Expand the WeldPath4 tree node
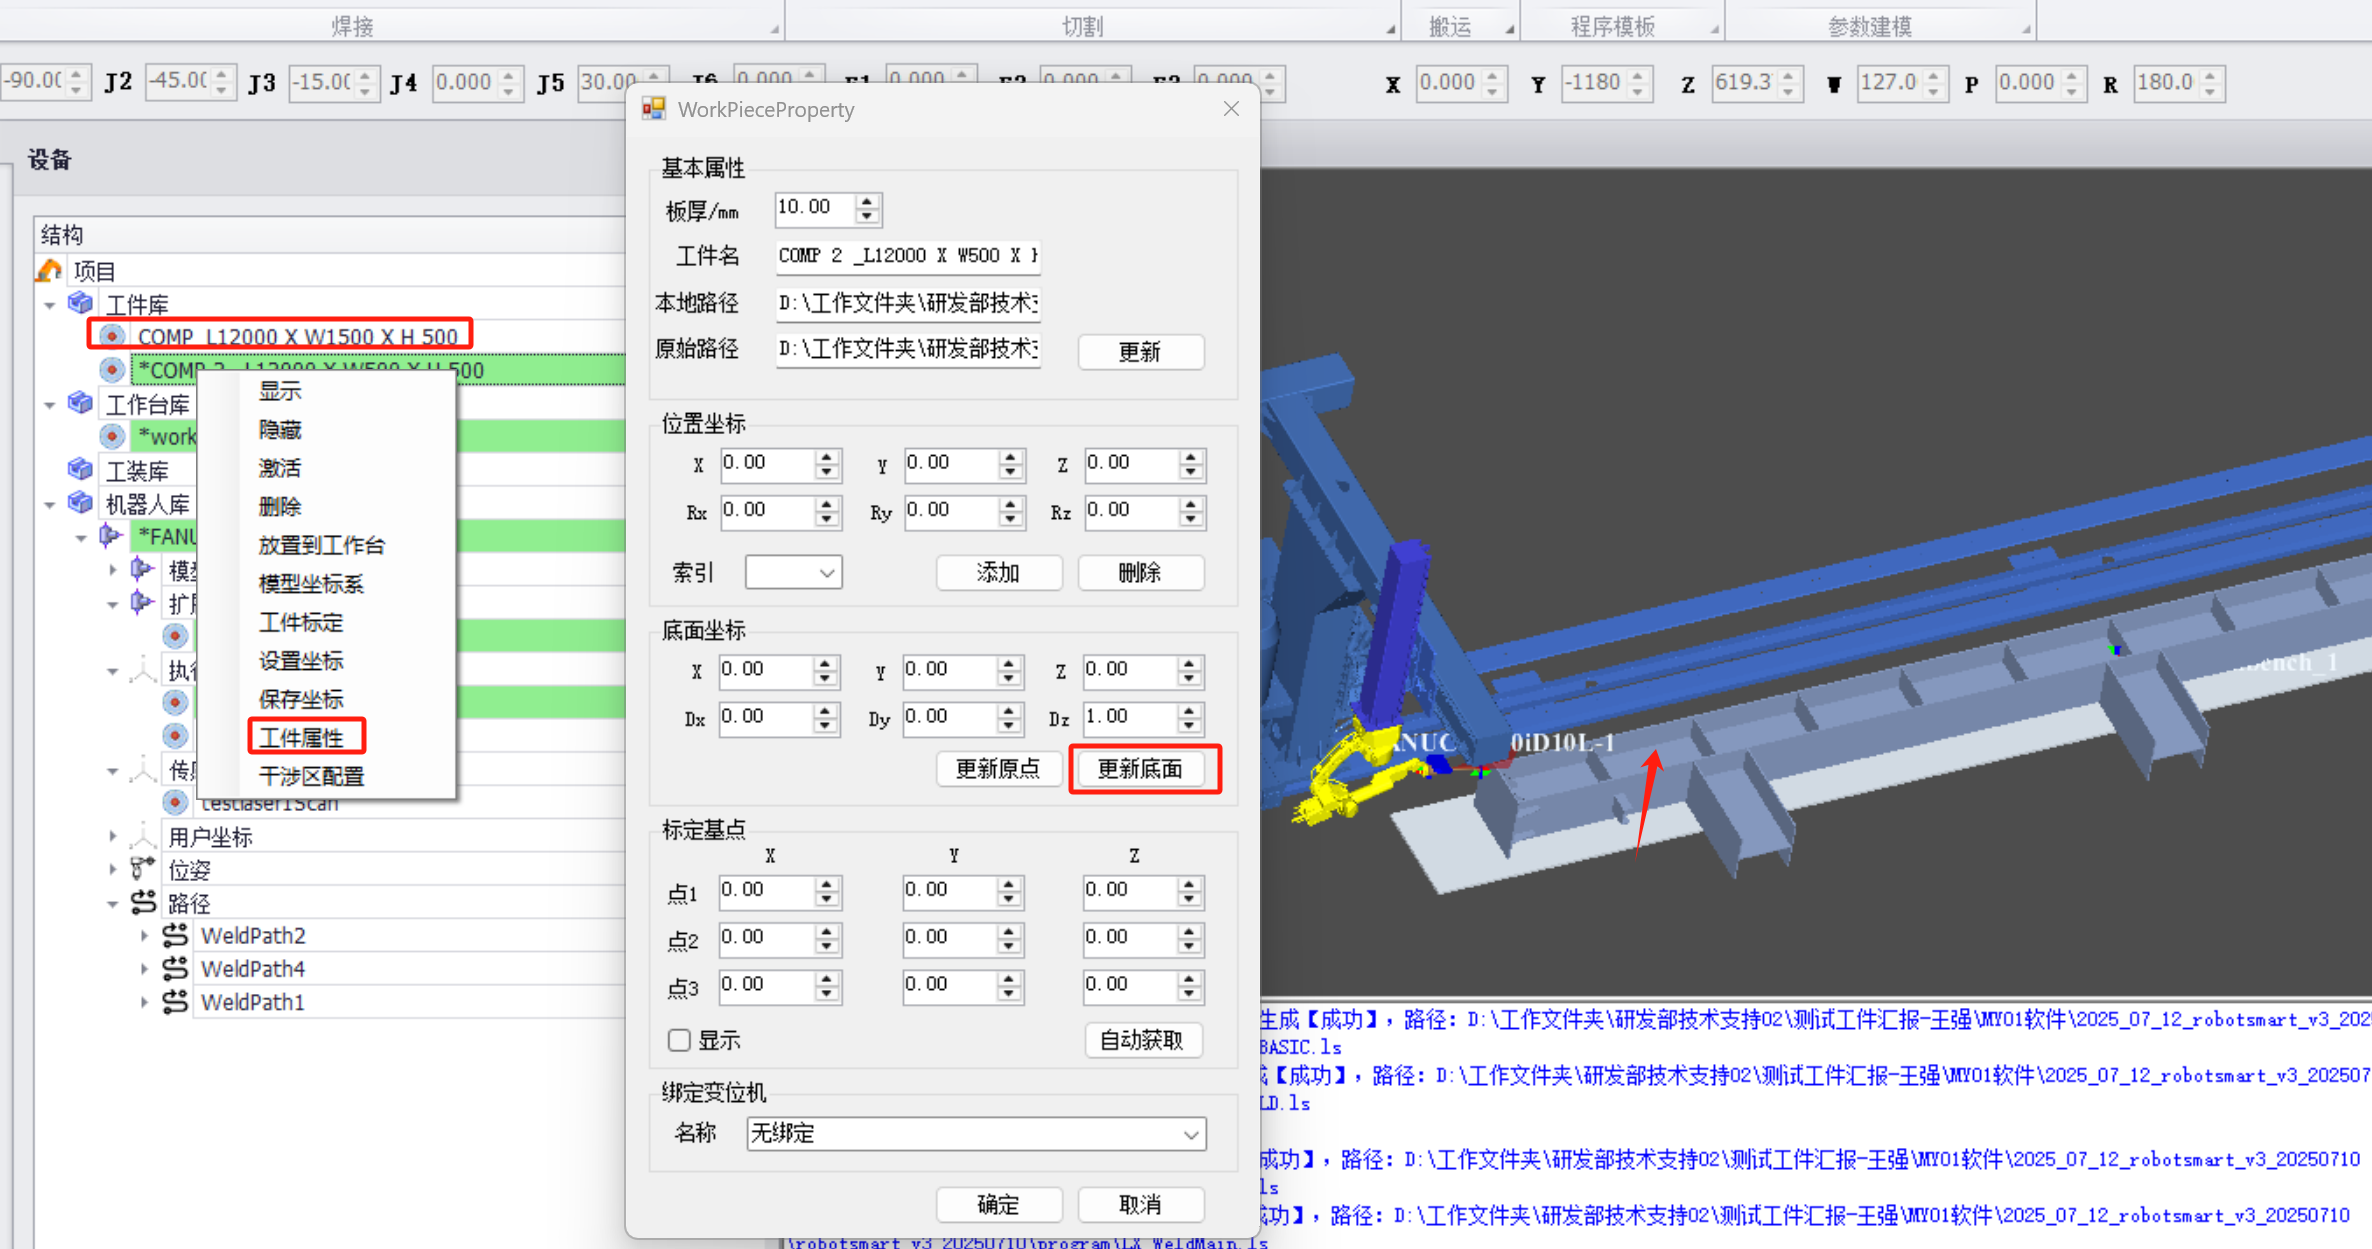The height and width of the screenshot is (1249, 2372). pyautogui.click(x=144, y=969)
